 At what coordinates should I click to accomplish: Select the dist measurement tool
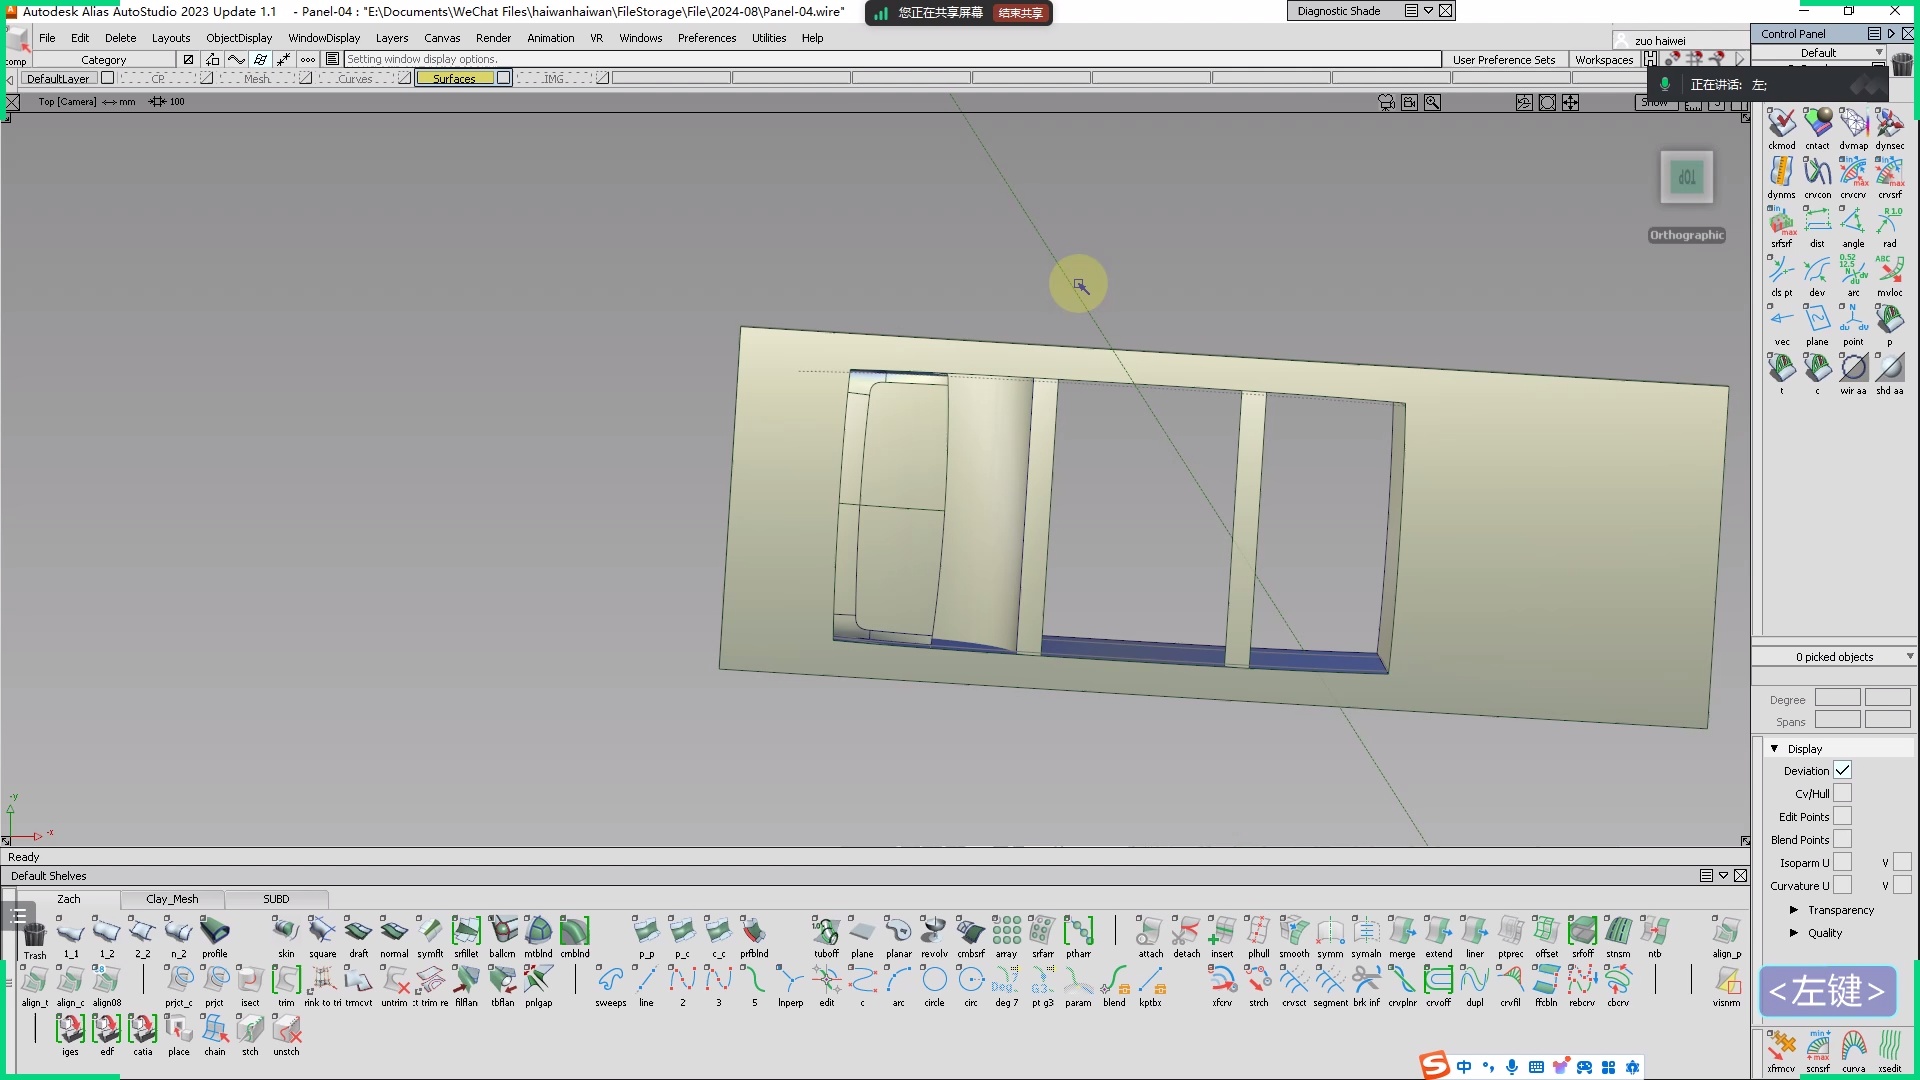click(x=1817, y=221)
